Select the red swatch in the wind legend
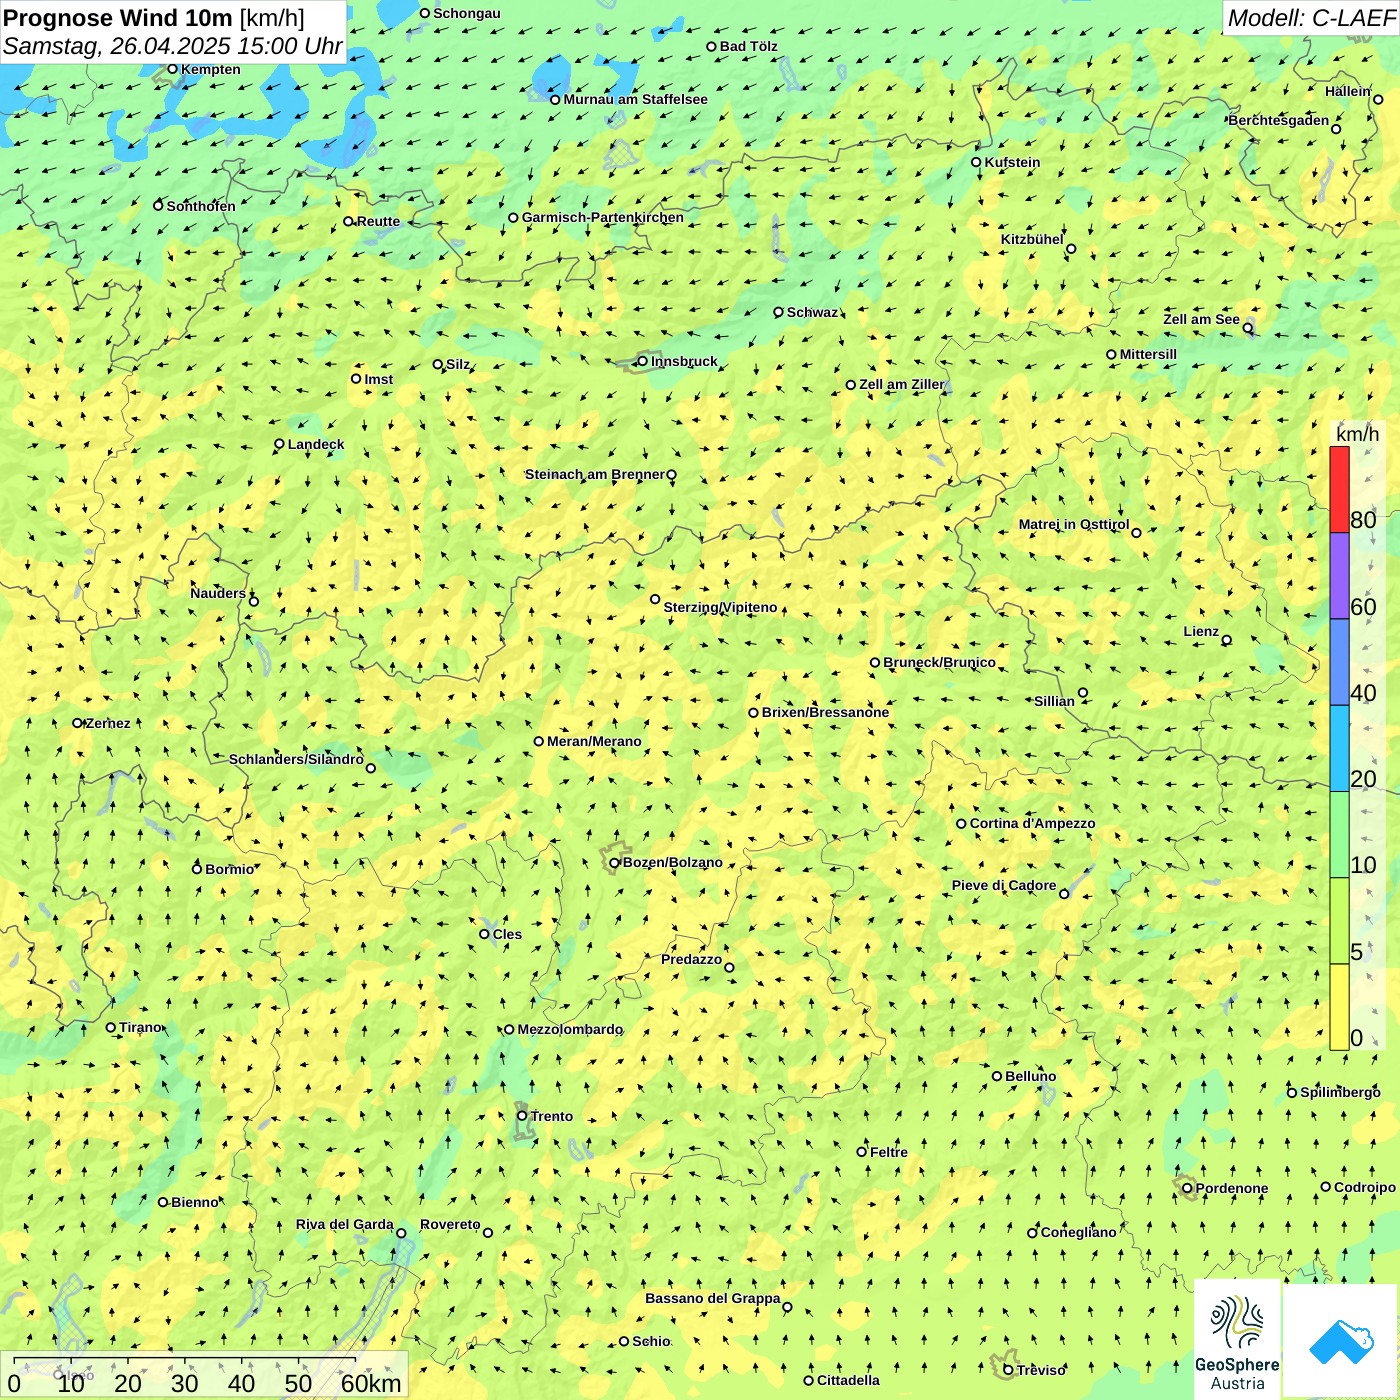The height and width of the screenshot is (1400, 1400). [x=1339, y=489]
